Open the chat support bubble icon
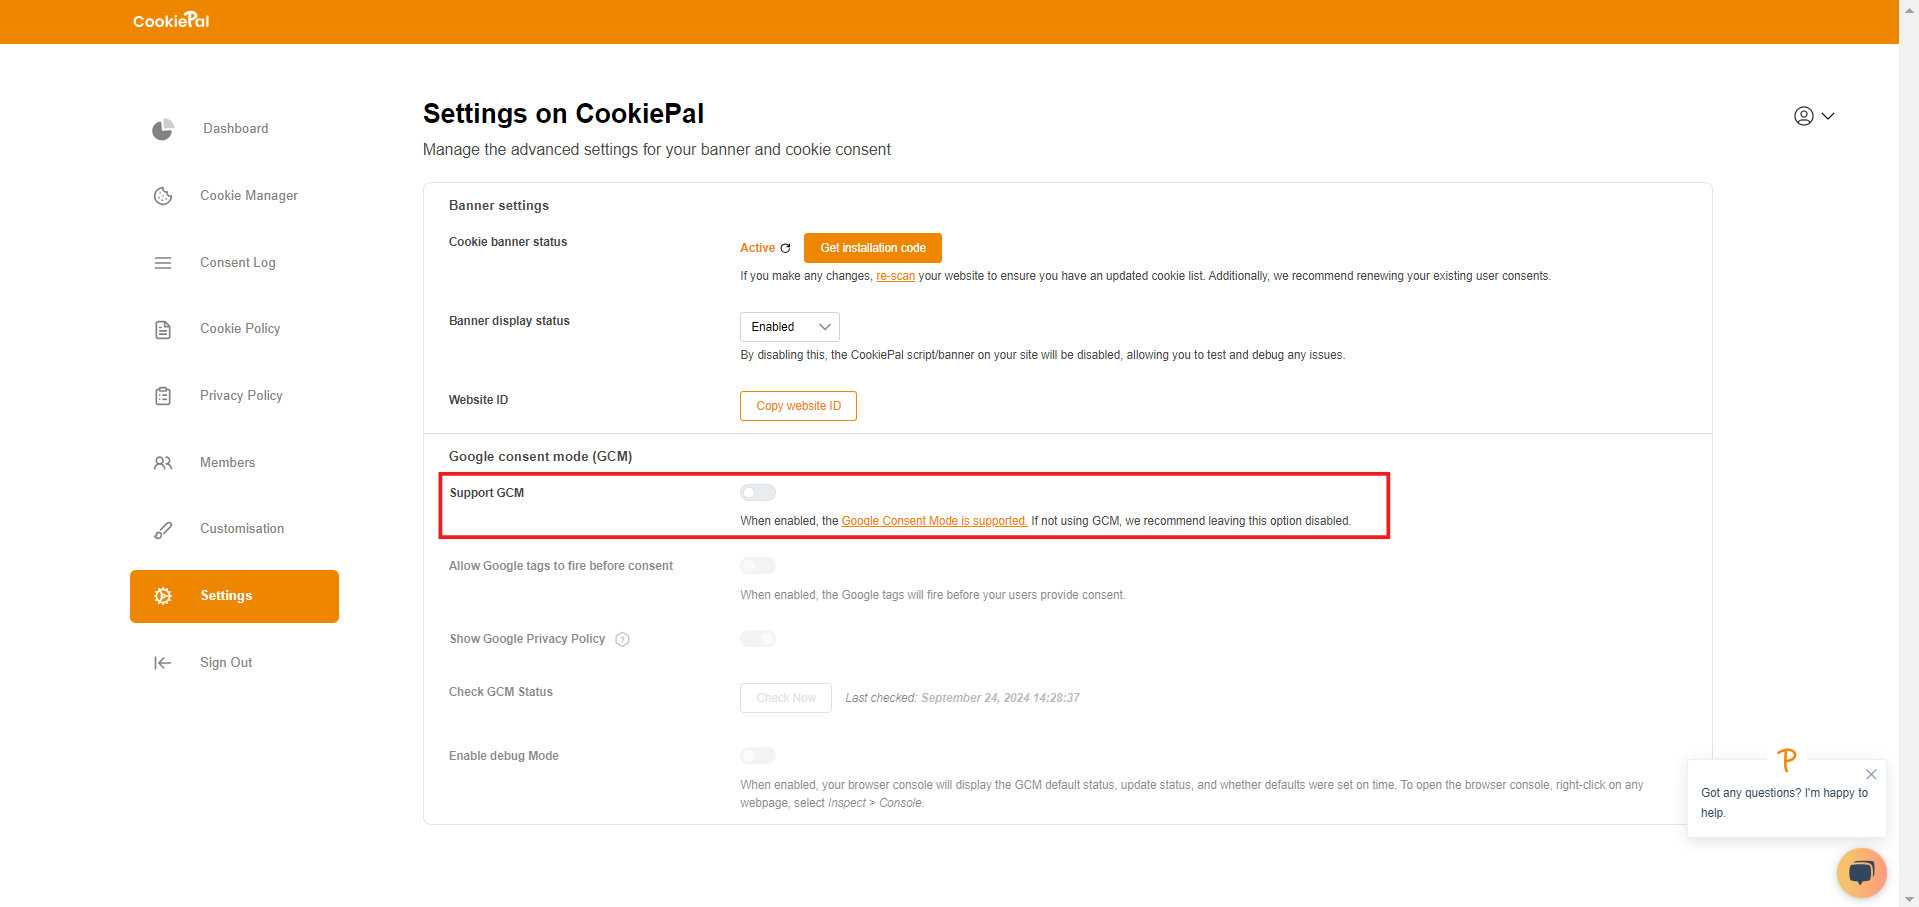This screenshot has height=907, width=1919. click(1861, 873)
